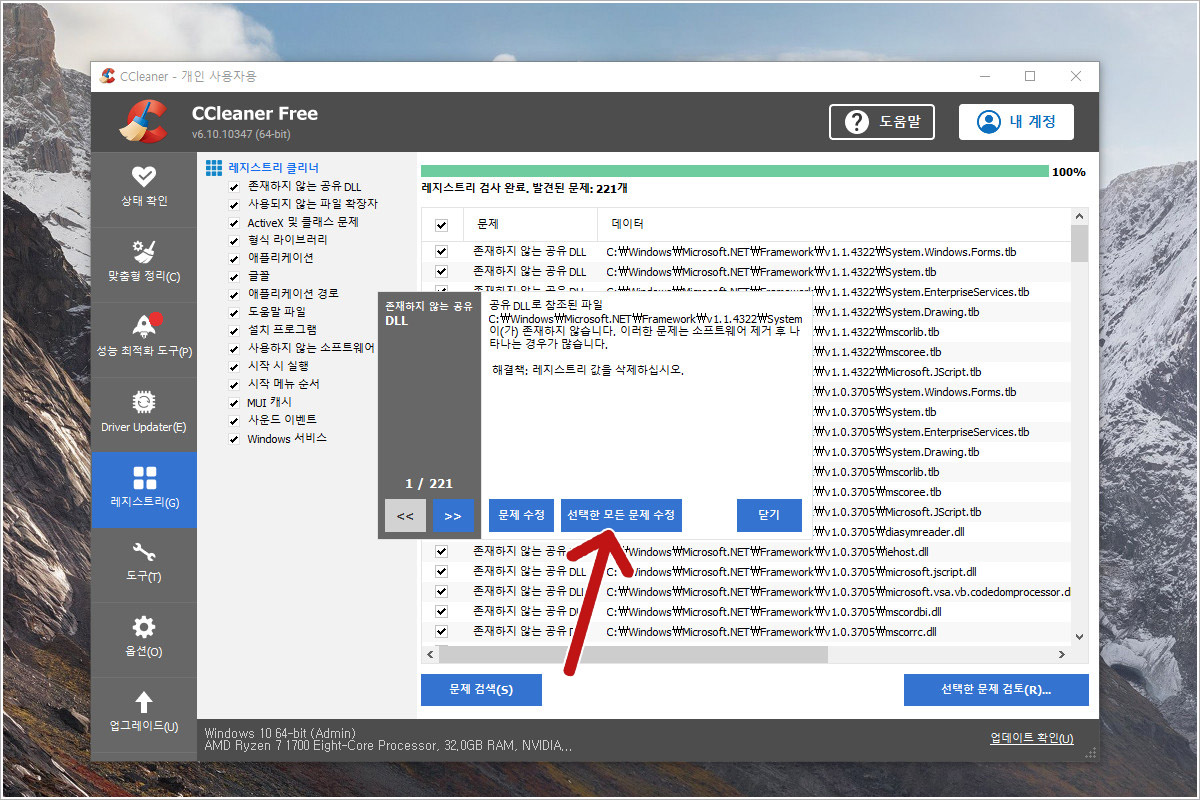
Task: Click 문제 수정 fix issue button
Action: 521,515
